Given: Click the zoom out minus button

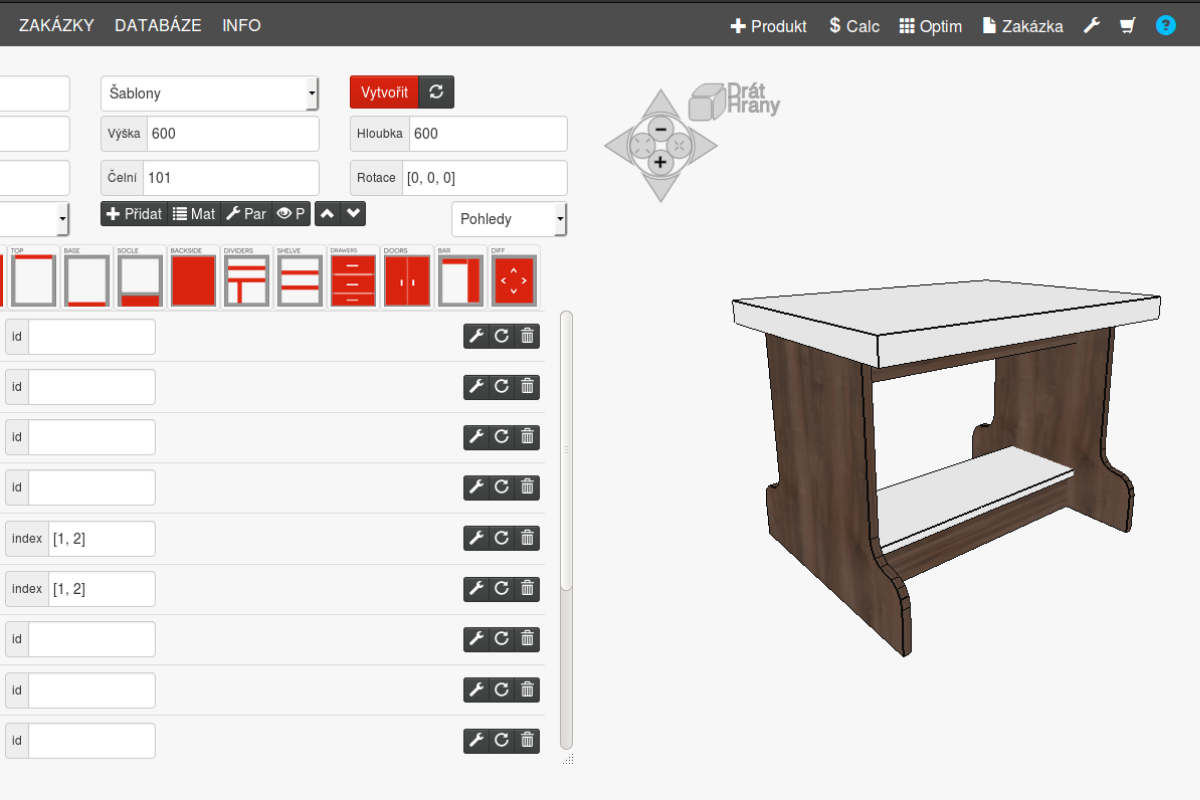Looking at the screenshot, I should pos(660,129).
